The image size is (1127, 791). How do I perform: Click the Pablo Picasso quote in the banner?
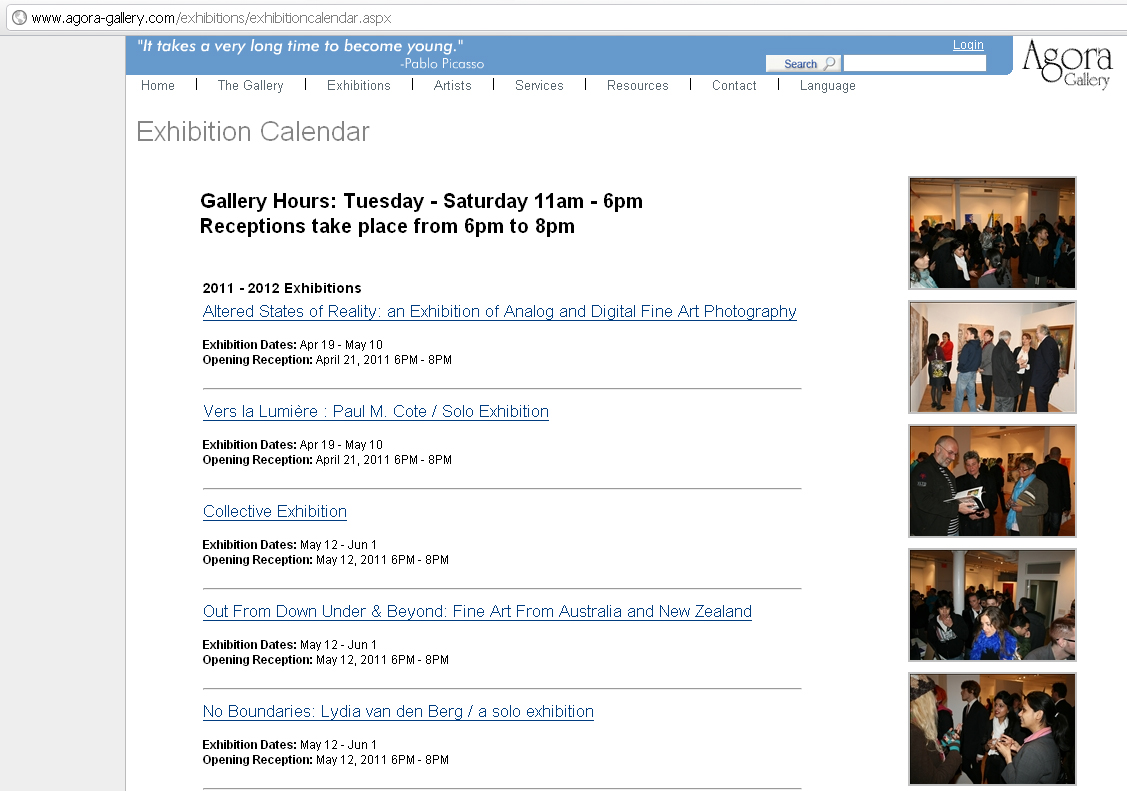click(x=300, y=47)
